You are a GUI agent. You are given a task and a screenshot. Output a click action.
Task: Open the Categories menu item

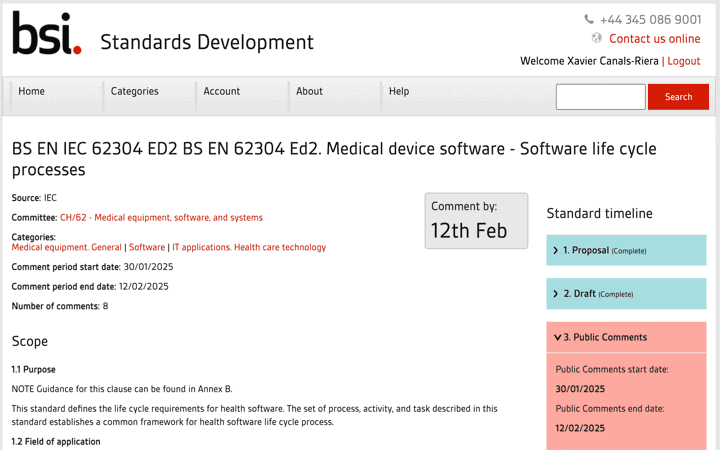135,91
